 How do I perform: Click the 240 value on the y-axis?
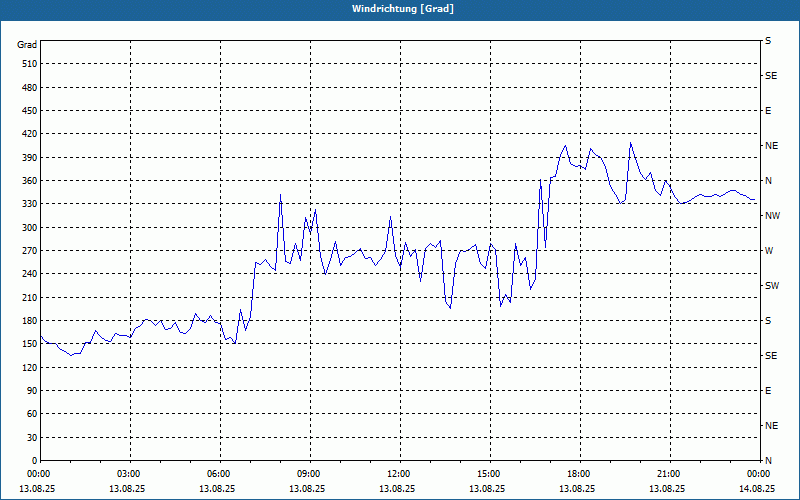(30, 274)
